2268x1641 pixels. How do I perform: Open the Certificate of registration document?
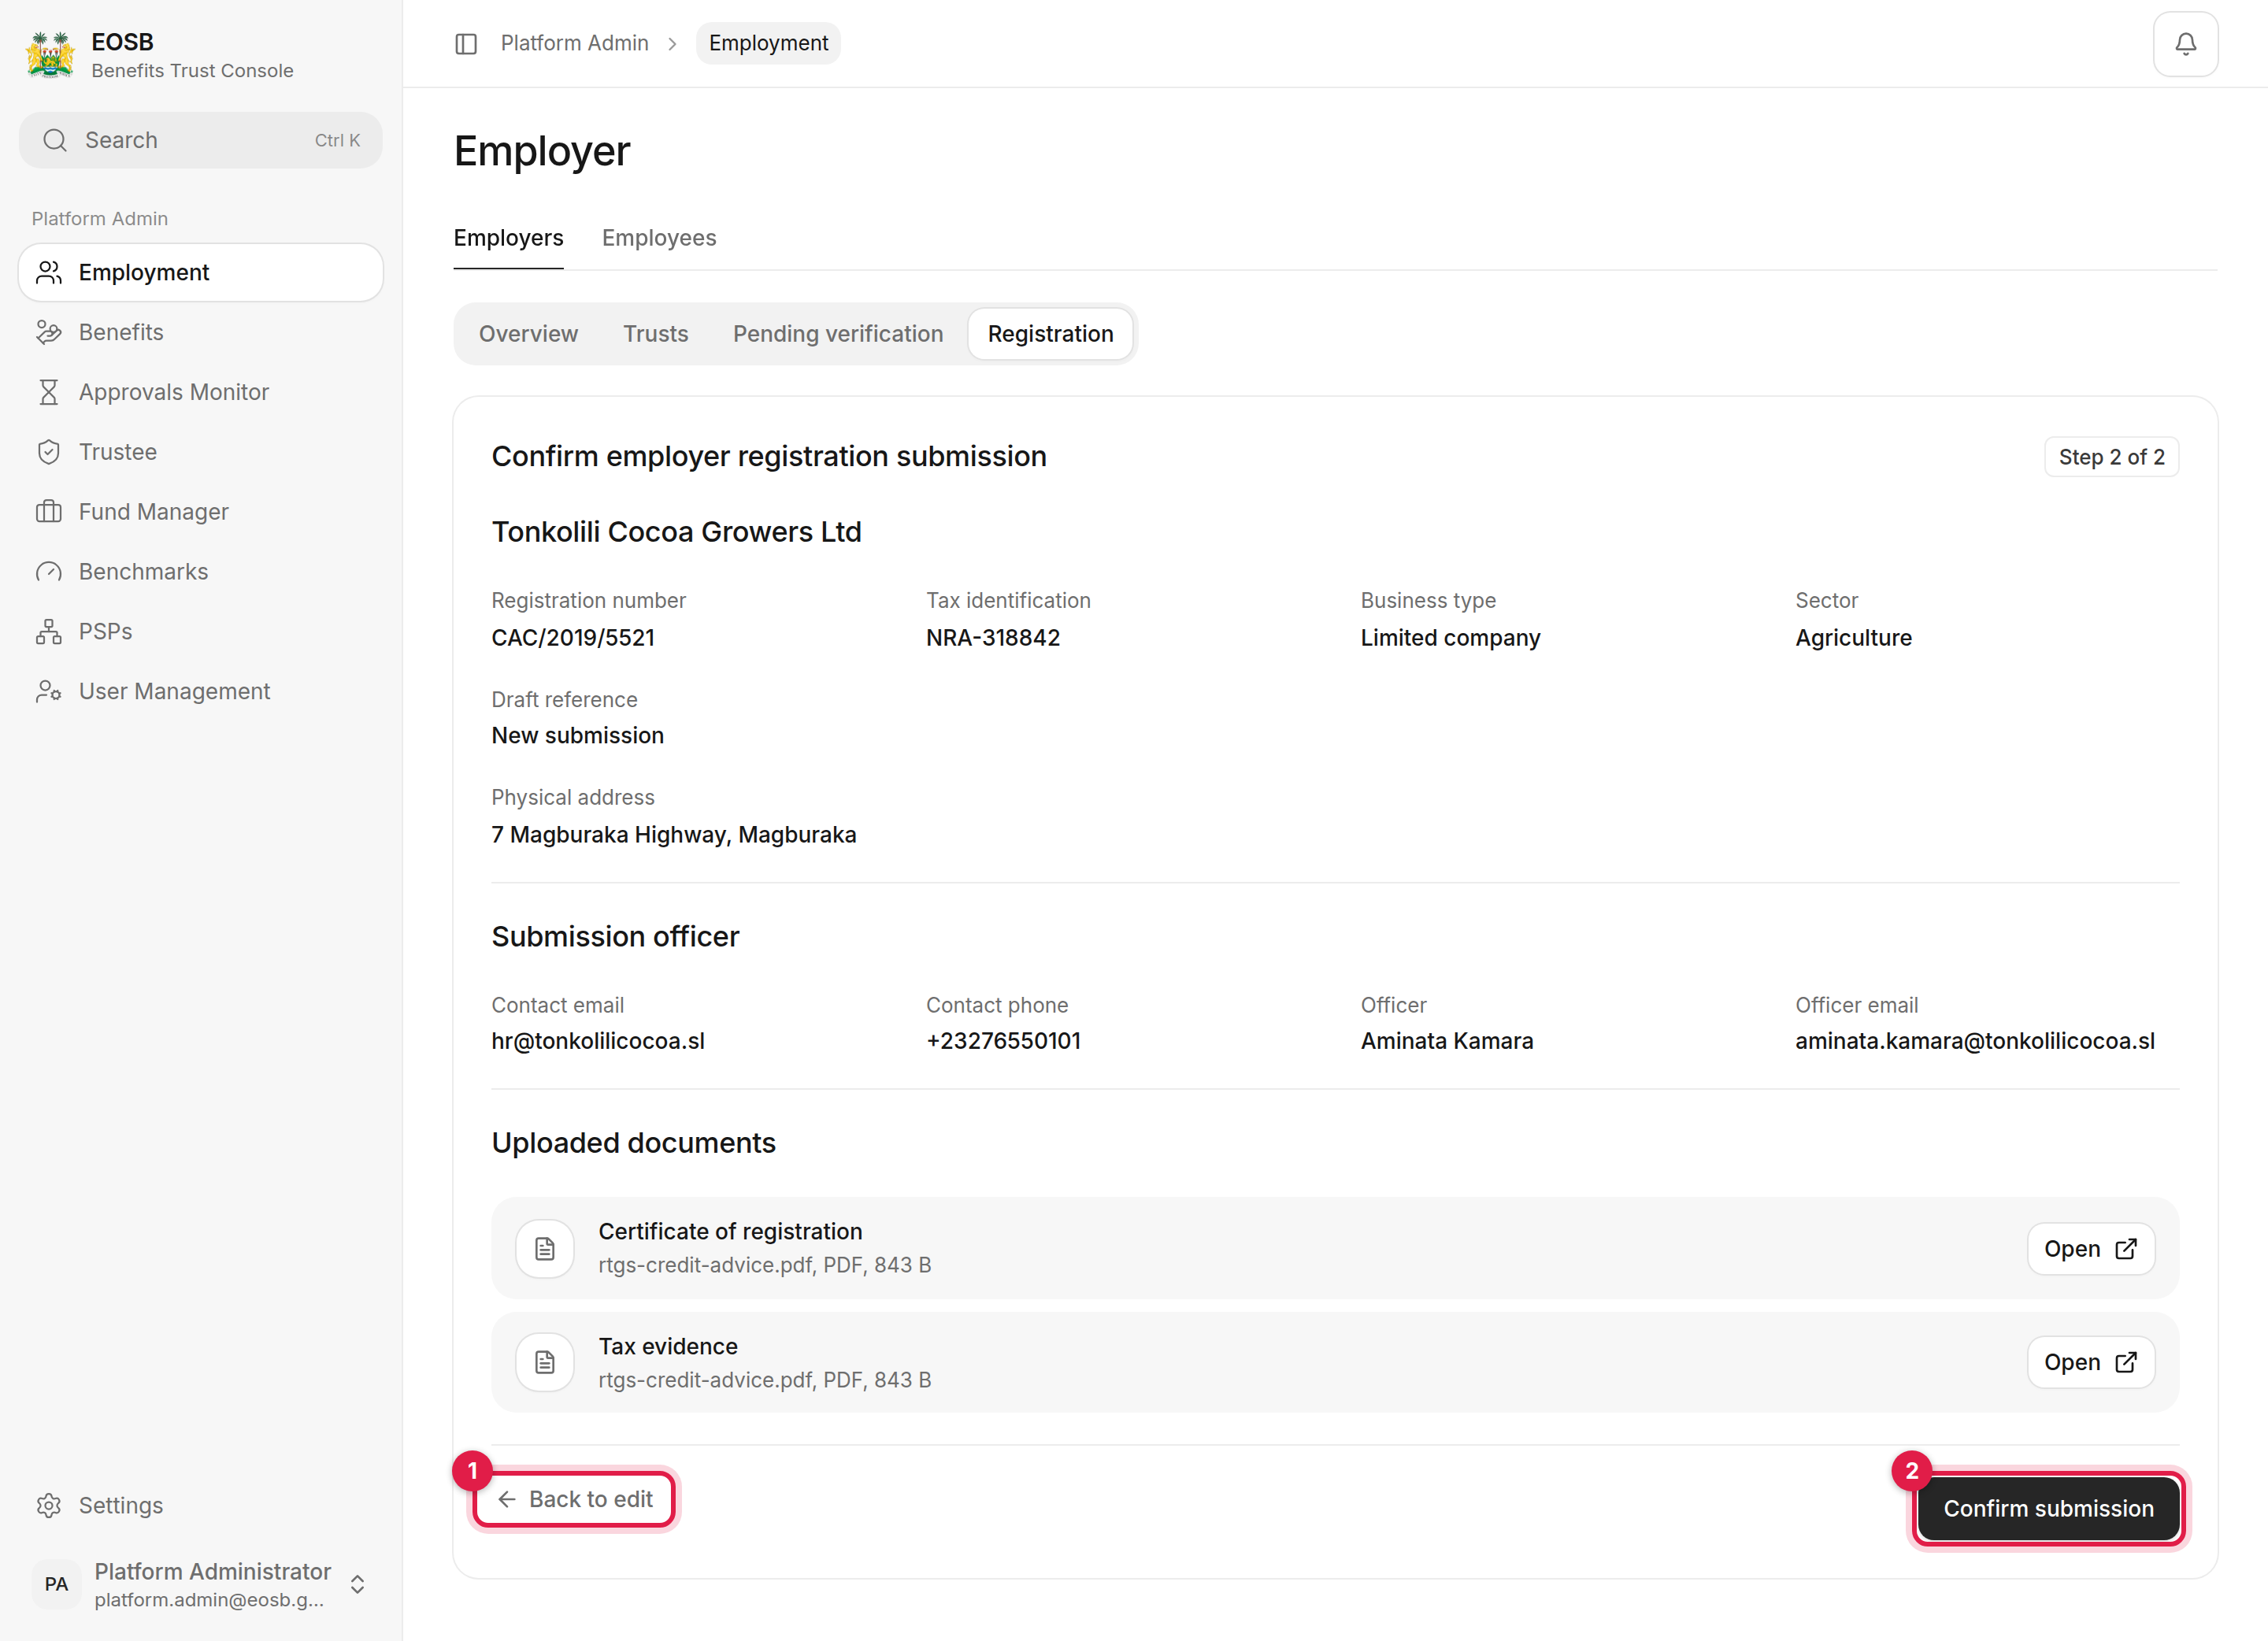tap(2090, 1249)
